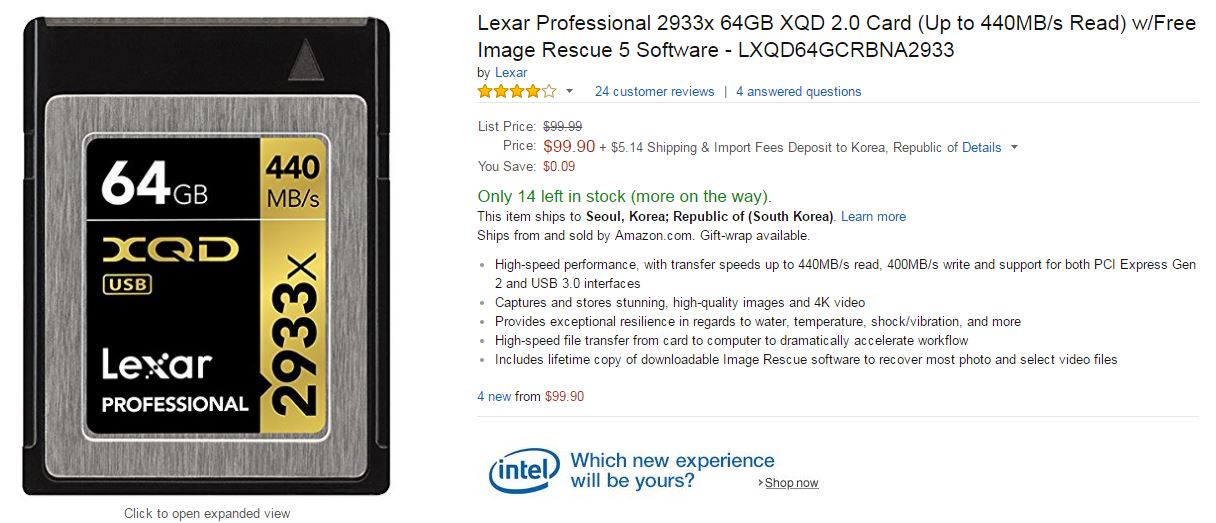This screenshot has height=523, width=1216.
Task: Open the dropdown arrow beside star rating
Action: click(x=570, y=91)
